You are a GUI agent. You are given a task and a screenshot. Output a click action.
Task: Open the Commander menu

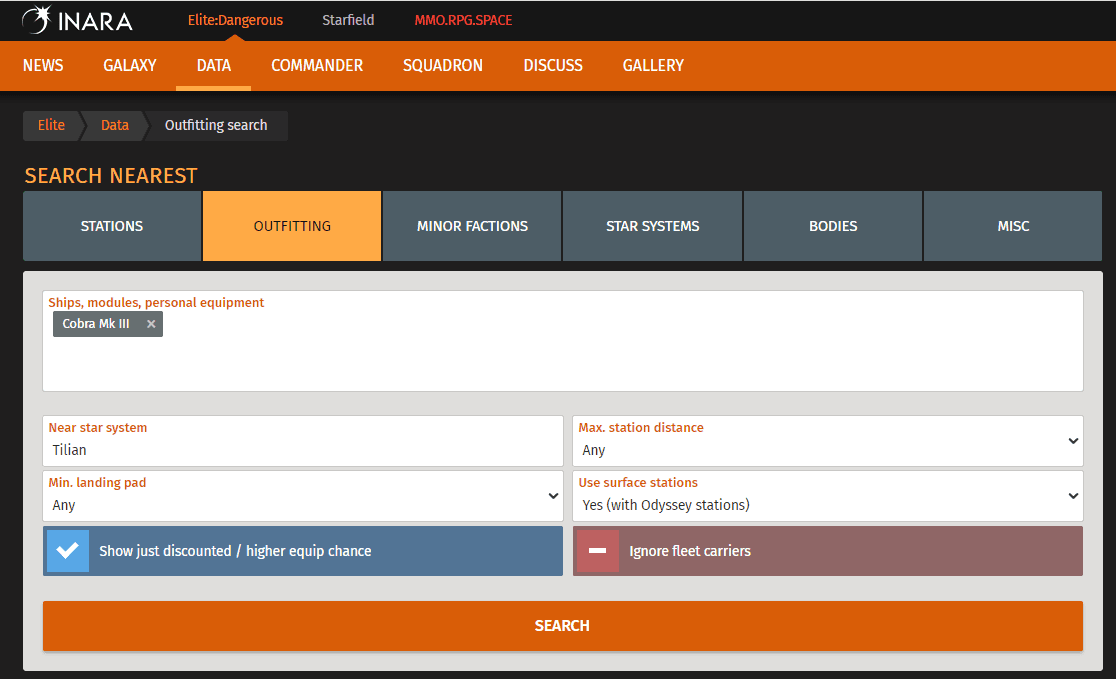click(x=317, y=65)
